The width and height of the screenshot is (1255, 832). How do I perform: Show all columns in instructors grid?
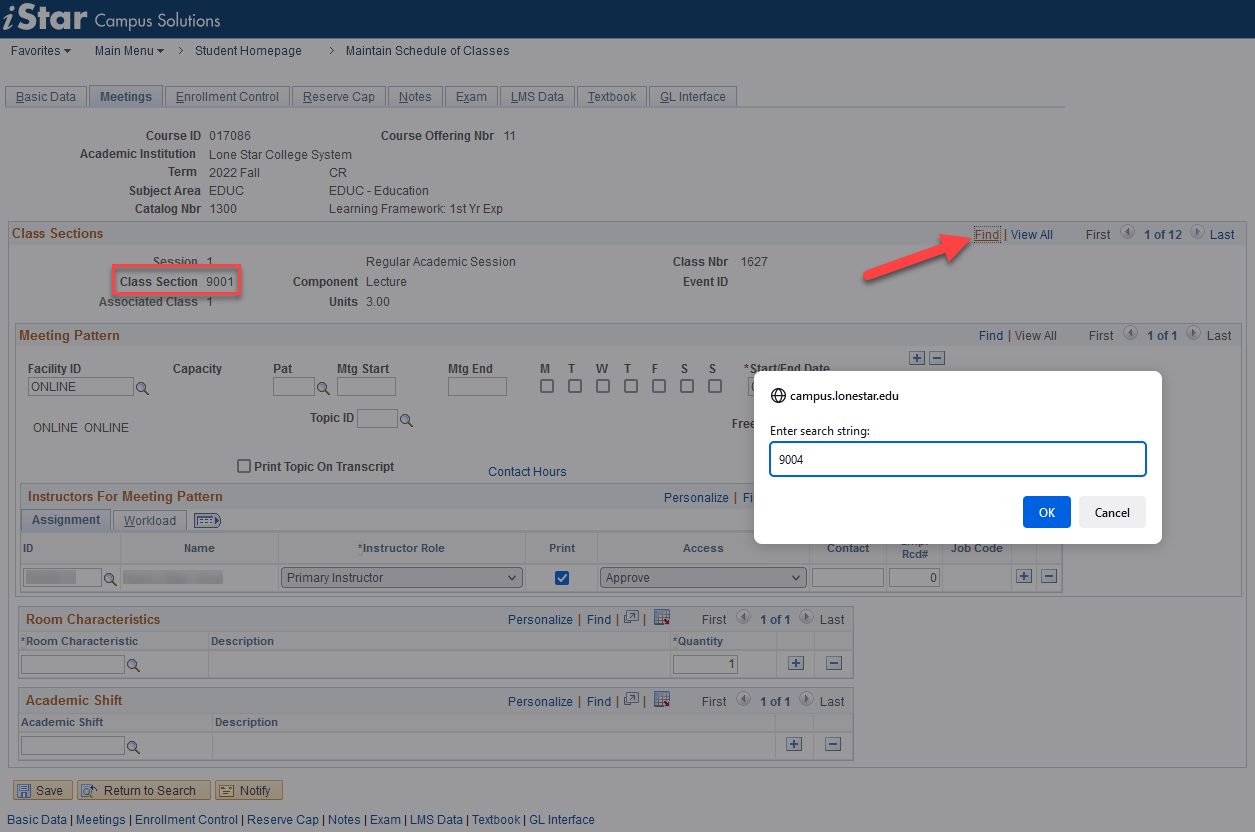pyautogui.click(x=207, y=520)
